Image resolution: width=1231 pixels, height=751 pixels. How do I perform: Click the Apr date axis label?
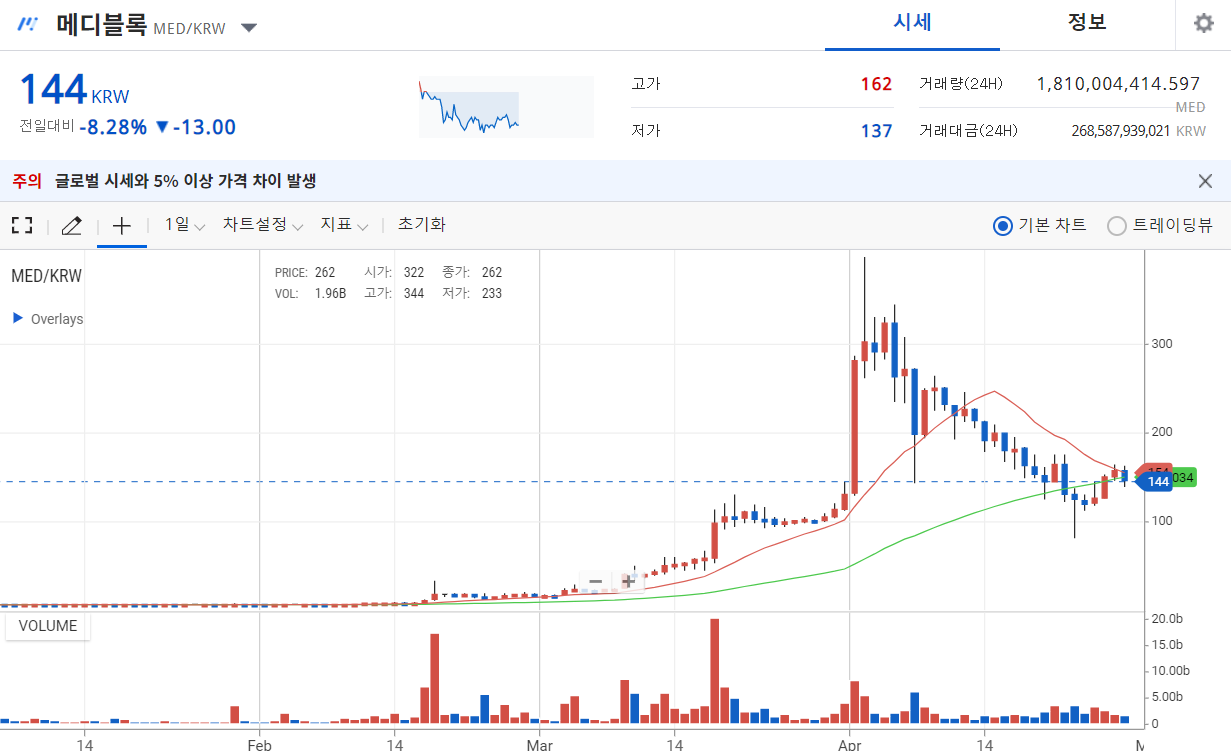(849, 744)
